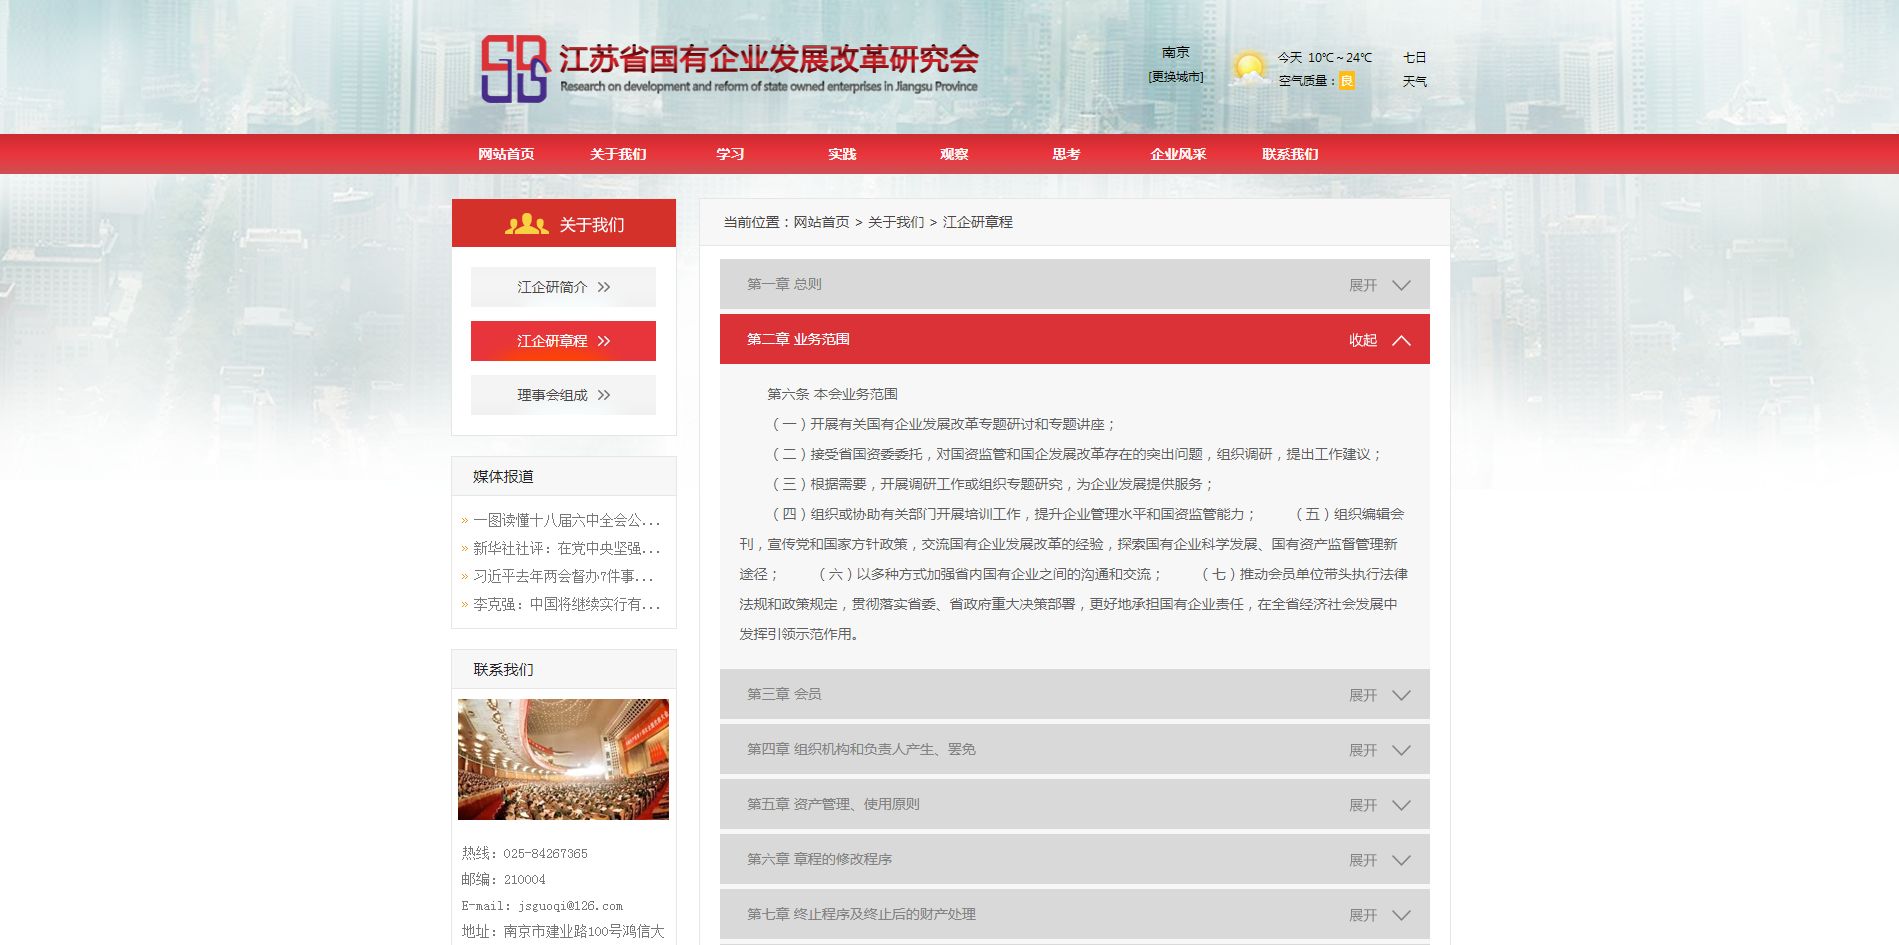Click the conference hall photo thumbnail
Screen dimensions: 1899x945
[x=563, y=759]
